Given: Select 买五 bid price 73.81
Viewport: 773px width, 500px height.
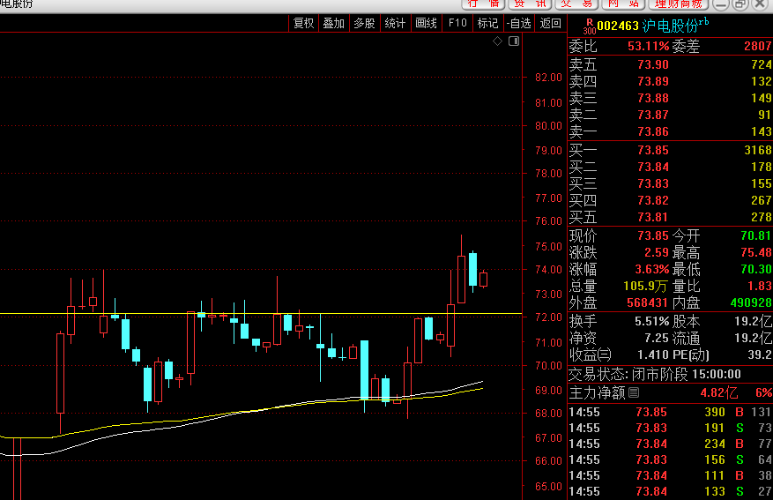Looking at the screenshot, I should click(x=653, y=217).
